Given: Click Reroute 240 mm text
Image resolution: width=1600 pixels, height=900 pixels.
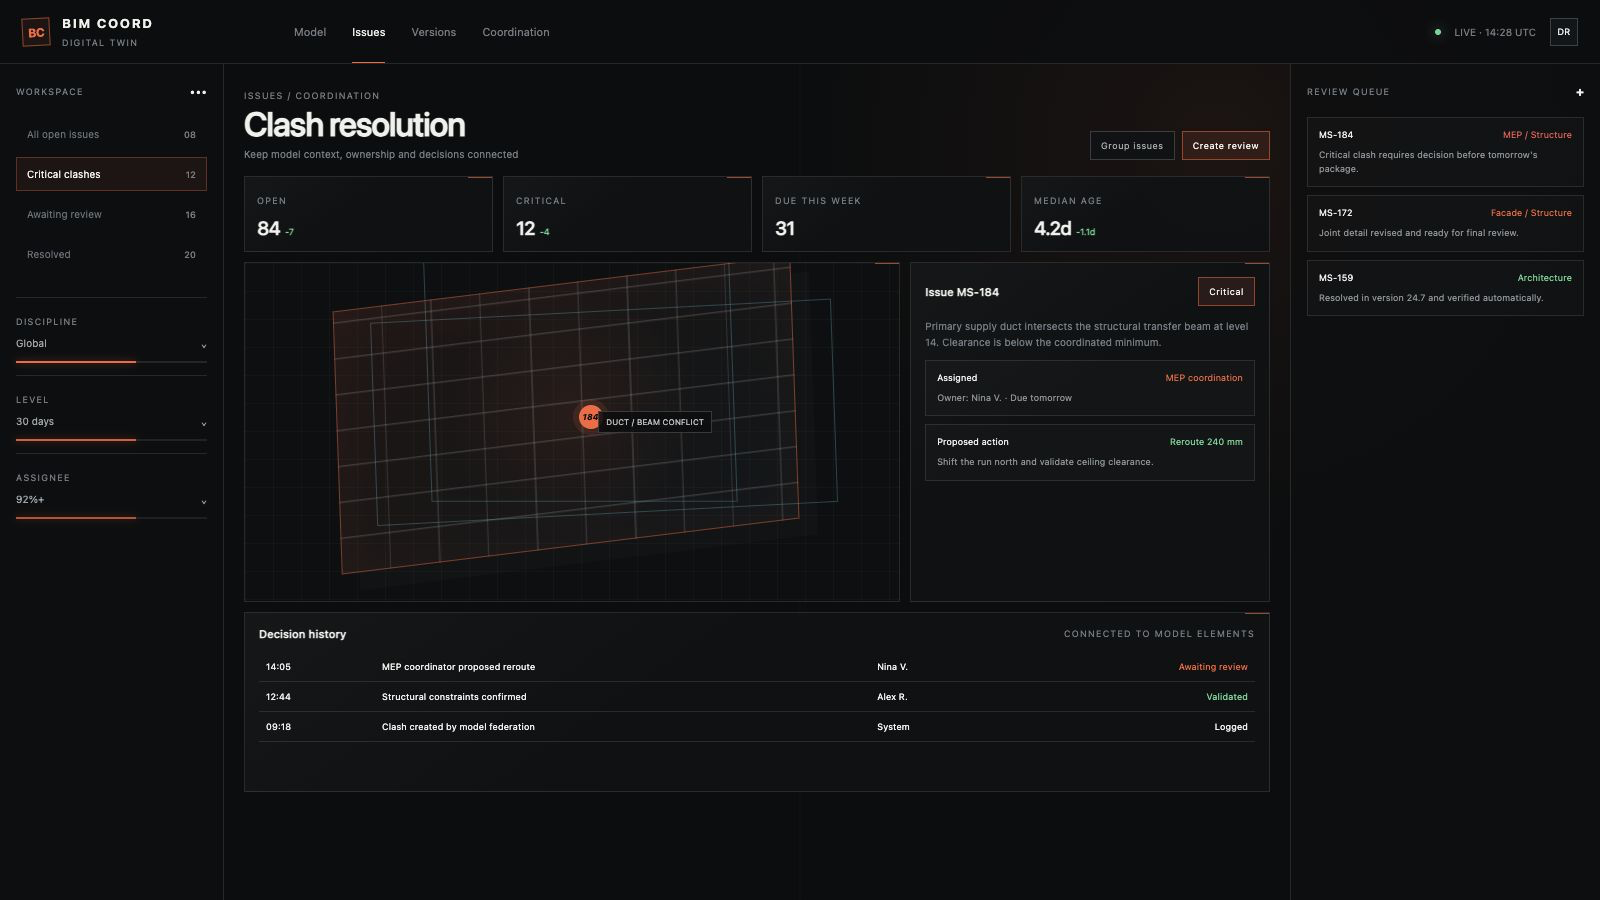Looking at the screenshot, I should click(x=1206, y=442).
